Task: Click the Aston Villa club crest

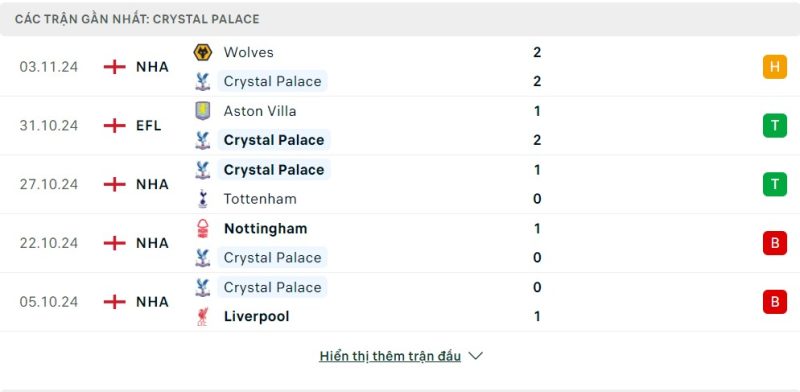Action: (203, 111)
